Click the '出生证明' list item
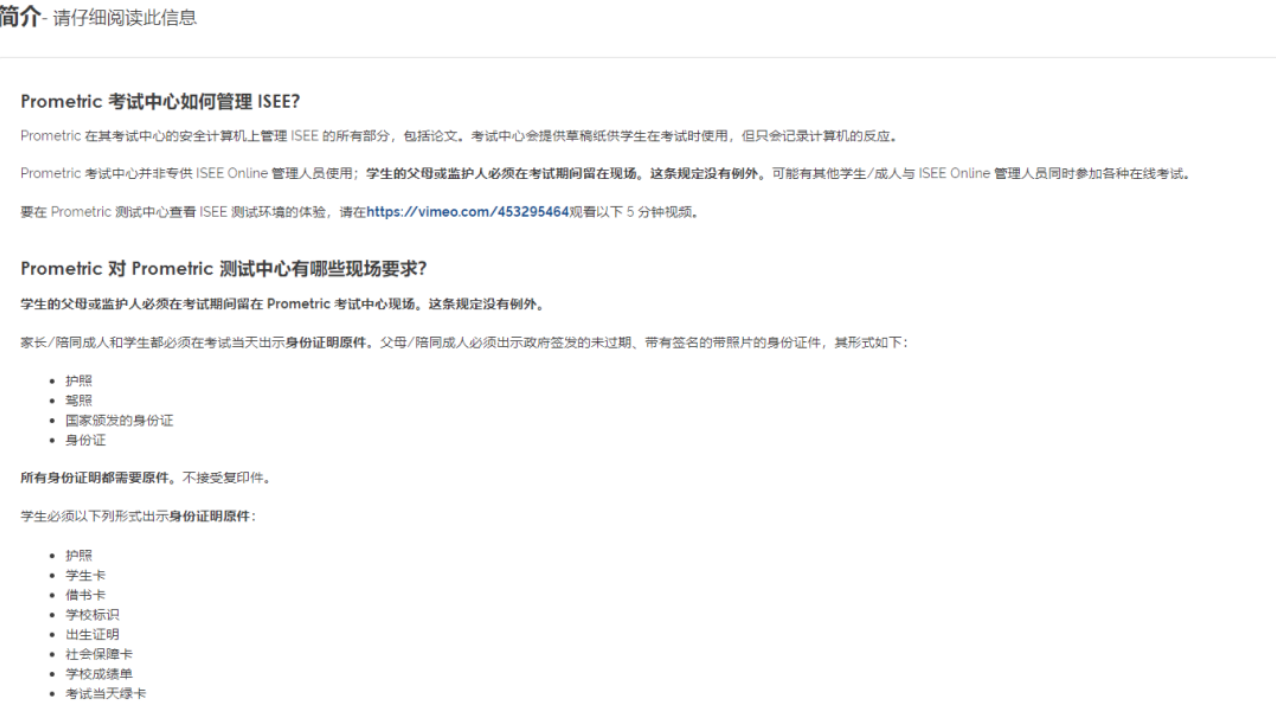 92,634
